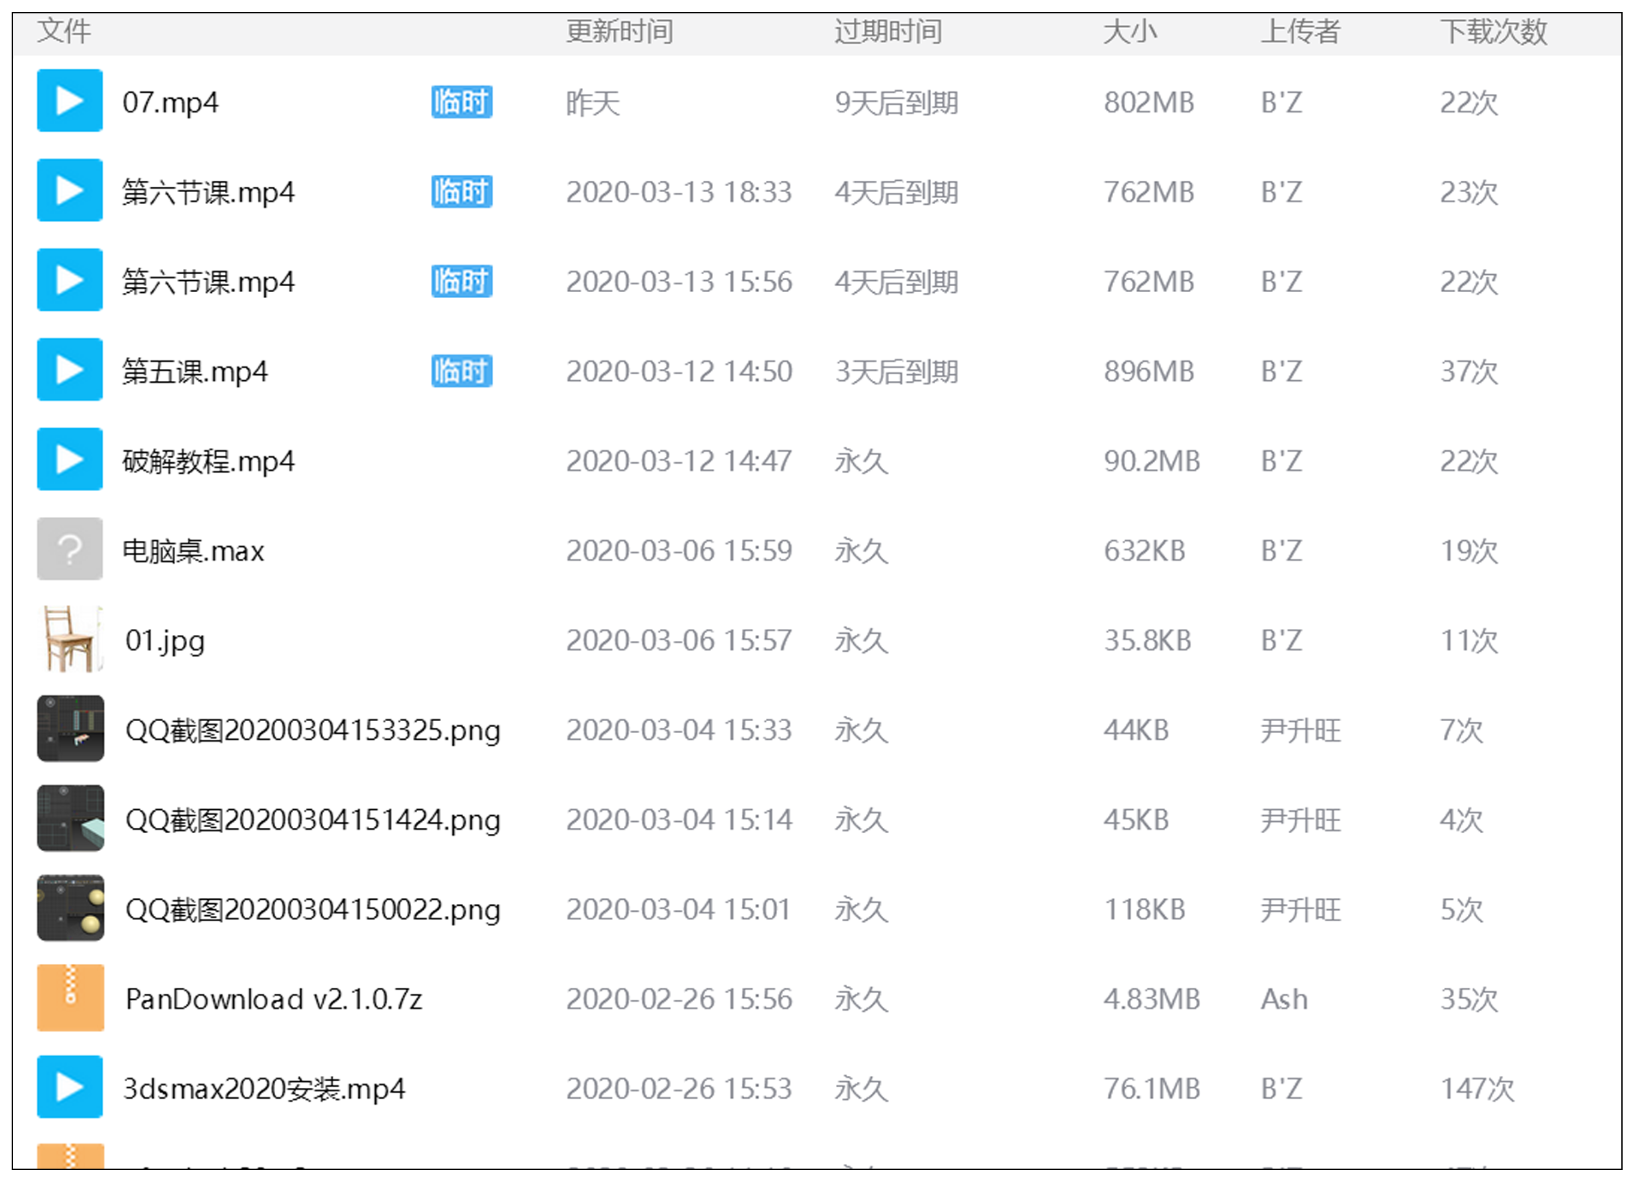Sort files by 大小 column header
Image resolution: width=1639 pixels, height=1182 pixels.
tap(1129, 32)
